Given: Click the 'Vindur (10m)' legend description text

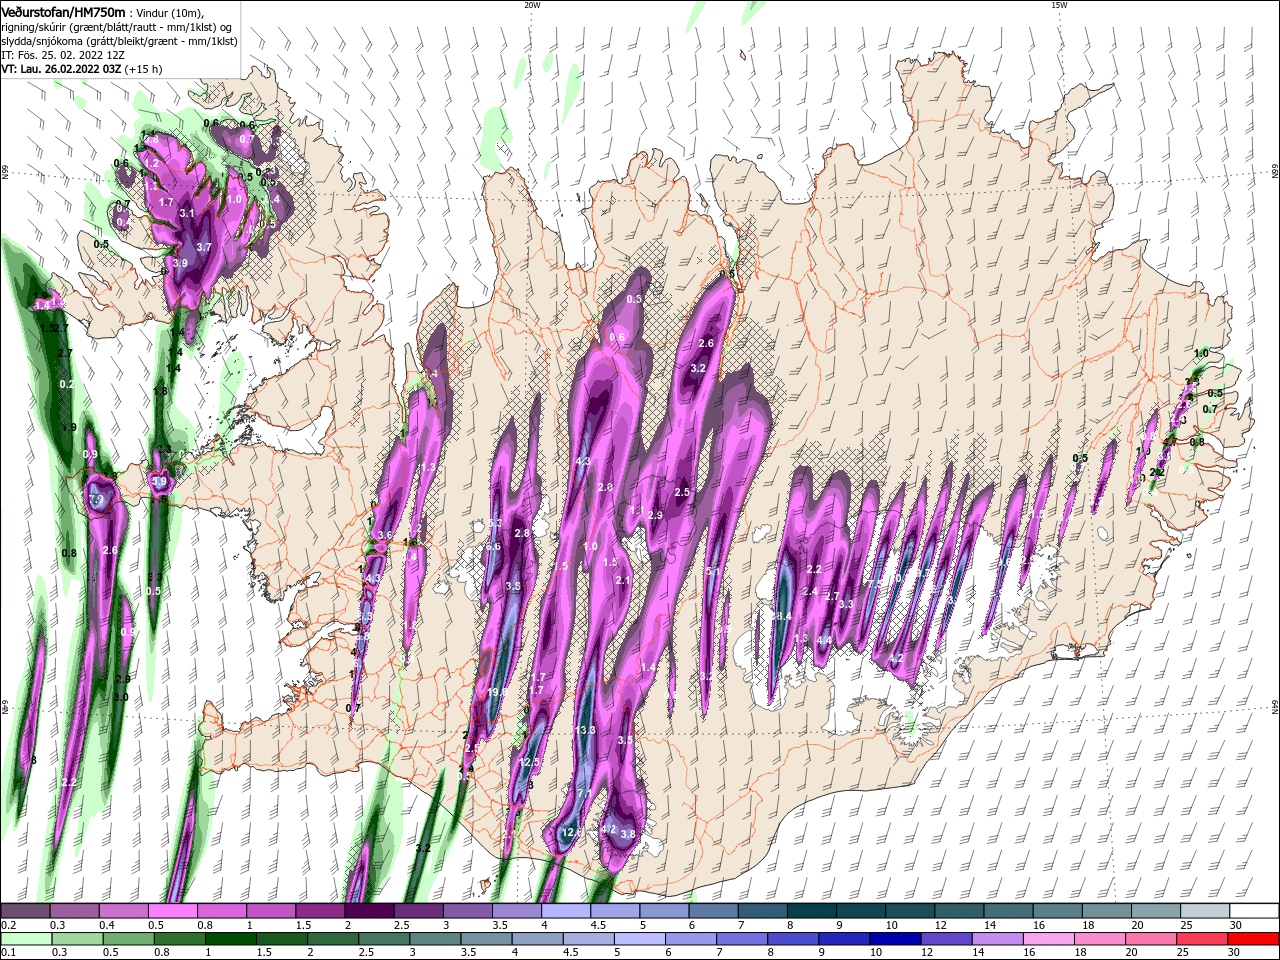Looking at the screenshot, I should pyautogui.click(x=169, y=12).
